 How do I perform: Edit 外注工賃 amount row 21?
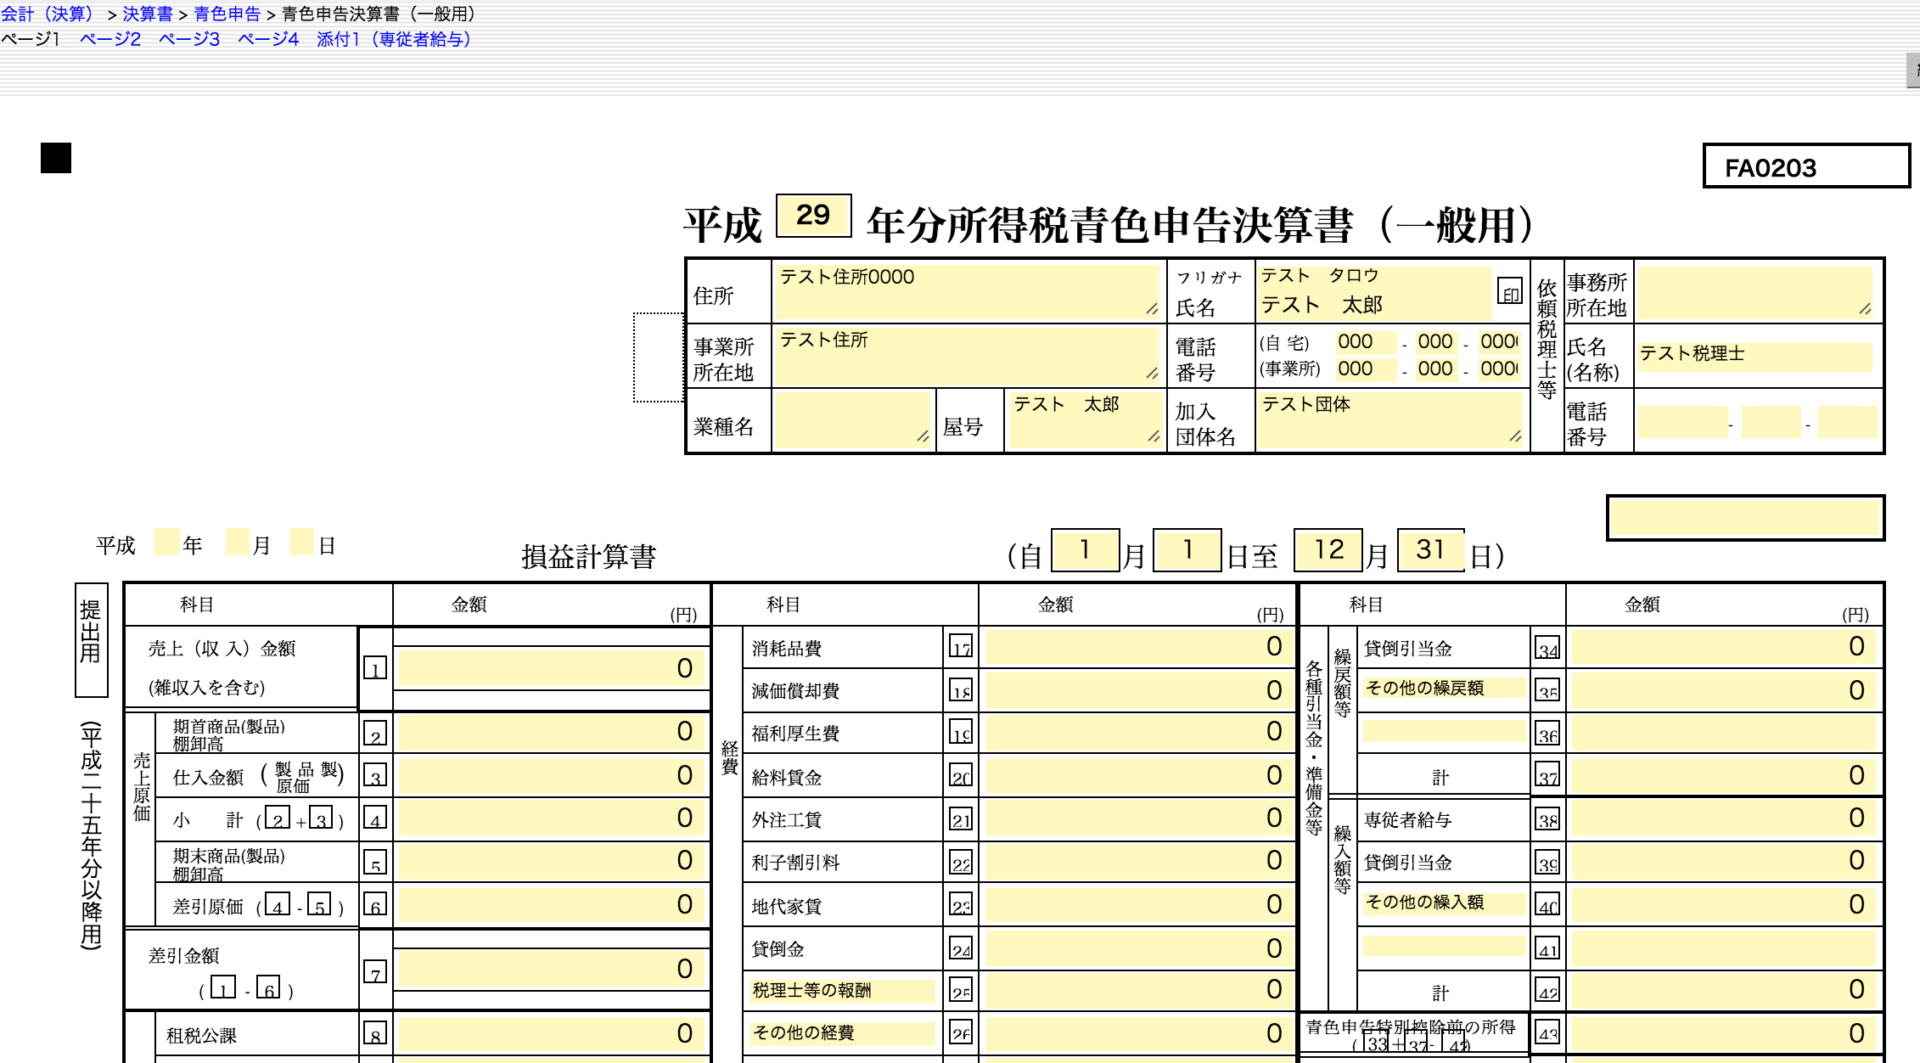pos(1138,818)
